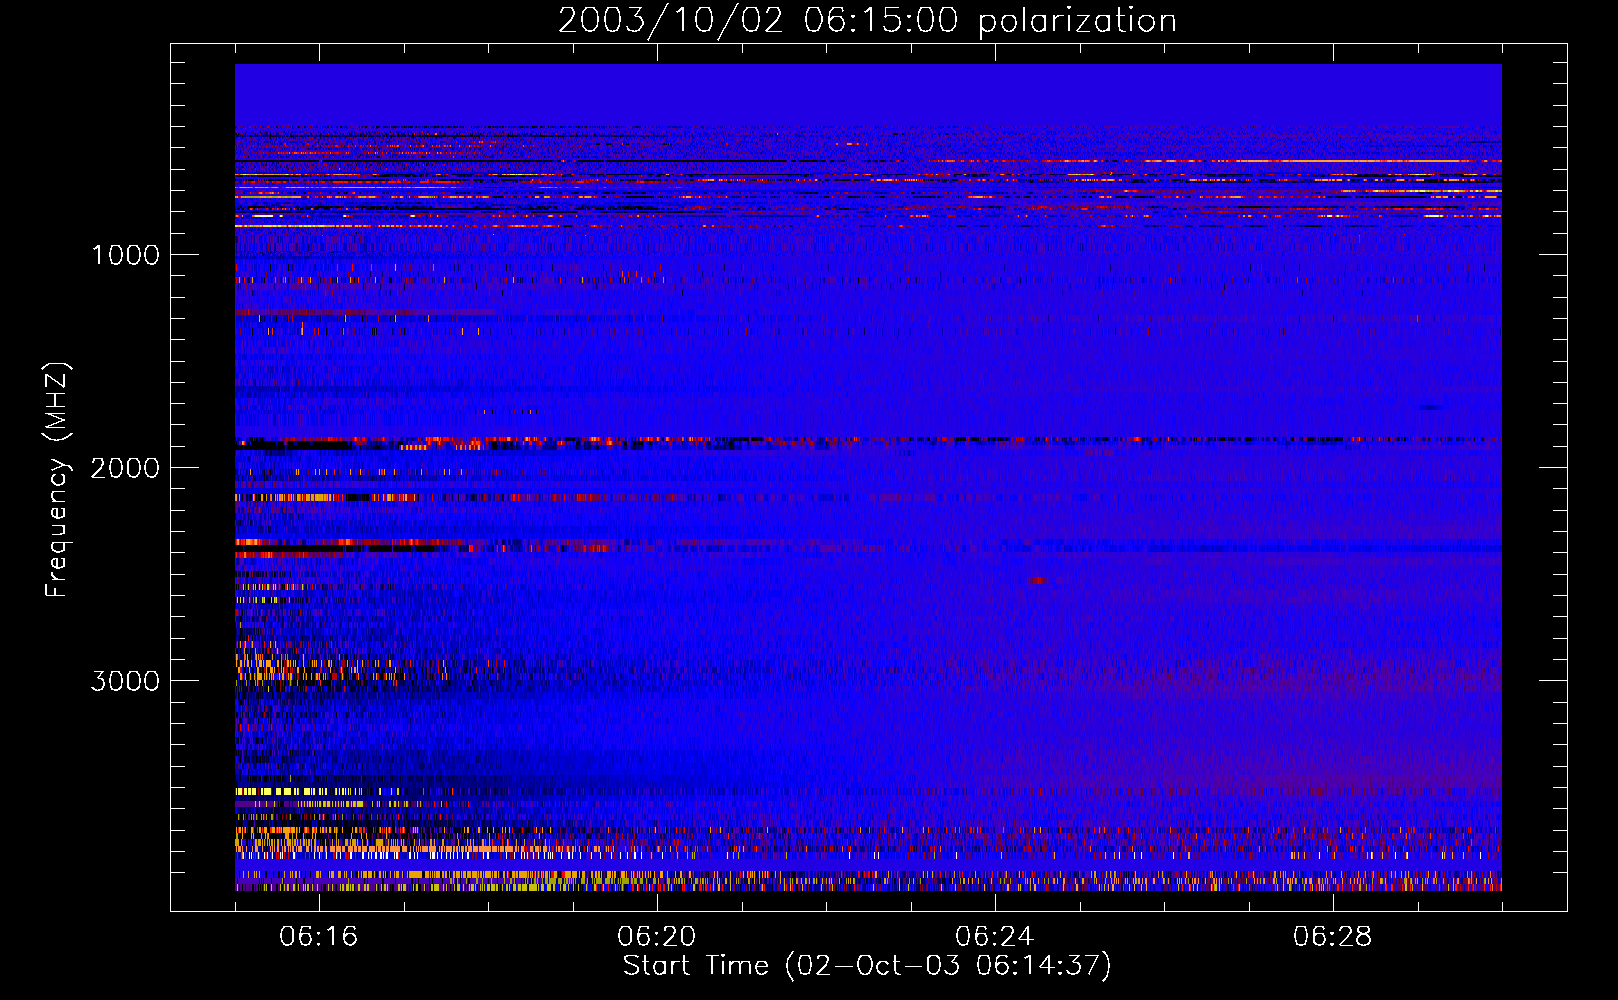Click the '06:28' time tick label
1618x1000 pixels.
point(1333,937)
